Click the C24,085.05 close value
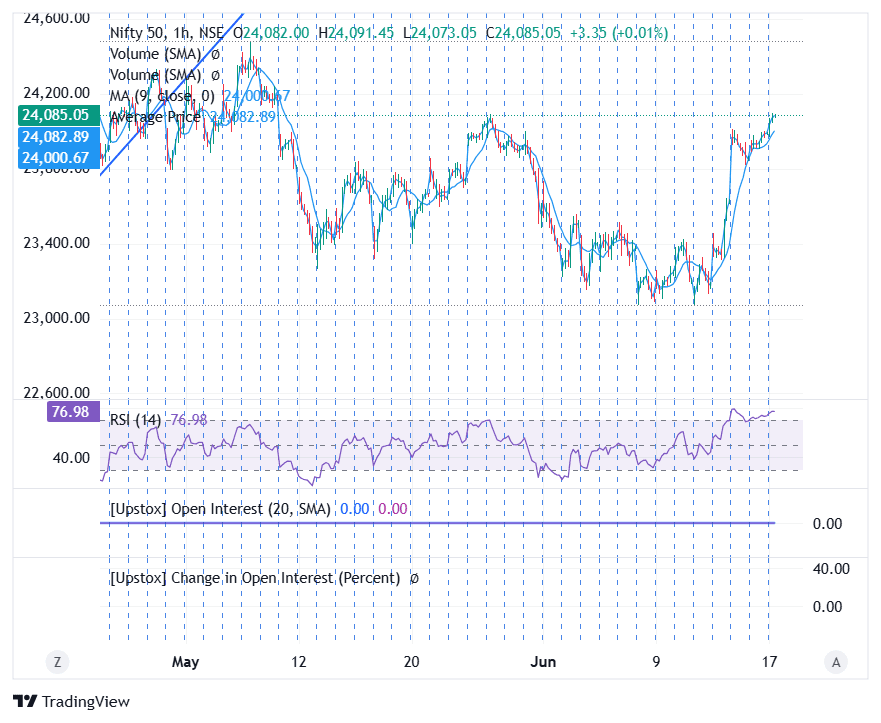The height and width of the screenshot is (723, 881). click(524, 33)
